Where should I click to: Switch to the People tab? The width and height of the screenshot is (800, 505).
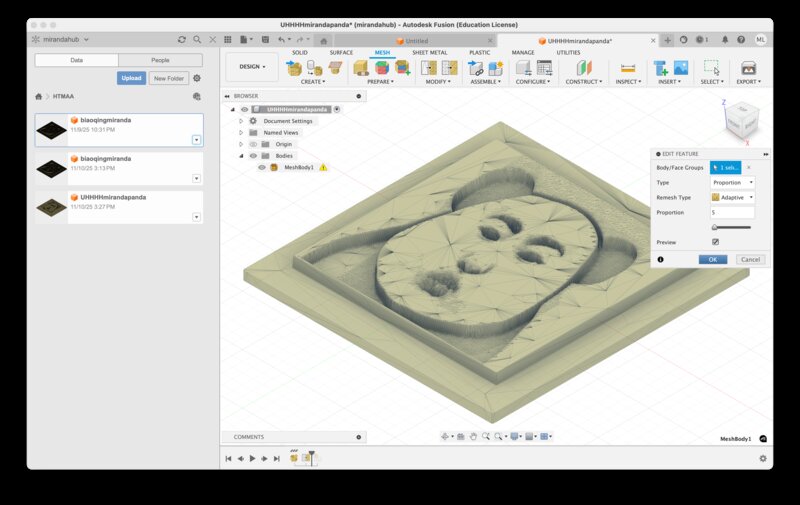pyautogui.click(x=160, y=61)
